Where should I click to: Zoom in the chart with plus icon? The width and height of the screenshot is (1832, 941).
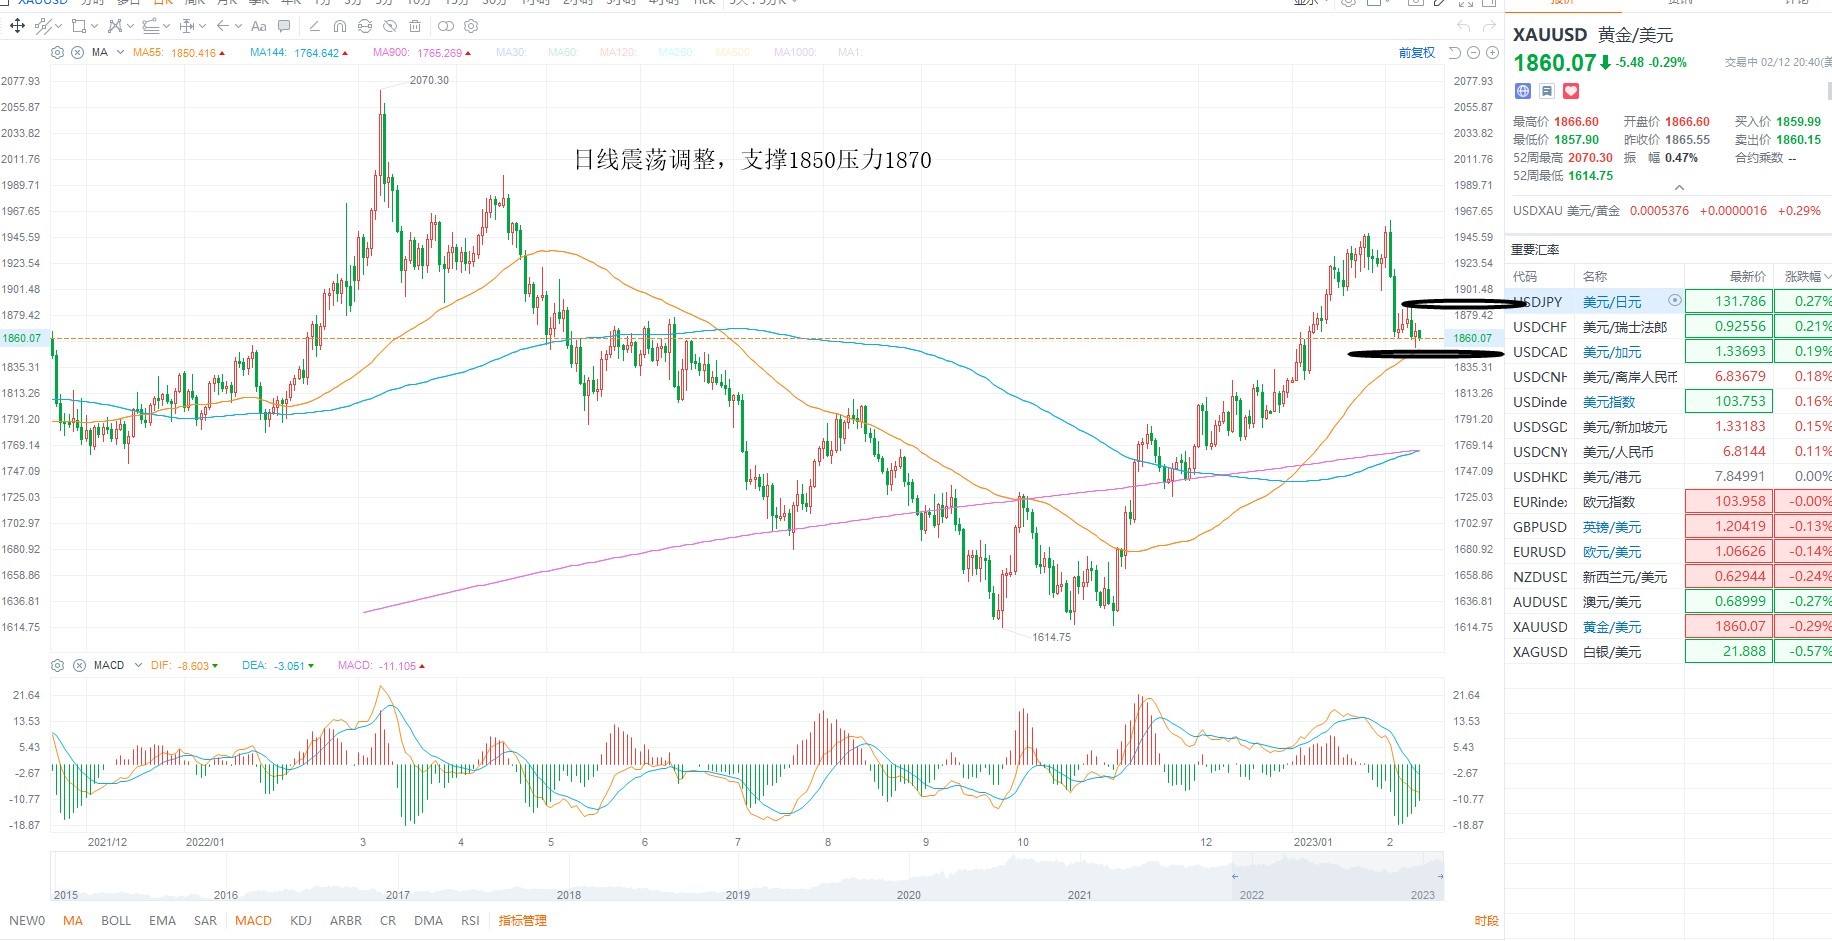coord(1492,53)
